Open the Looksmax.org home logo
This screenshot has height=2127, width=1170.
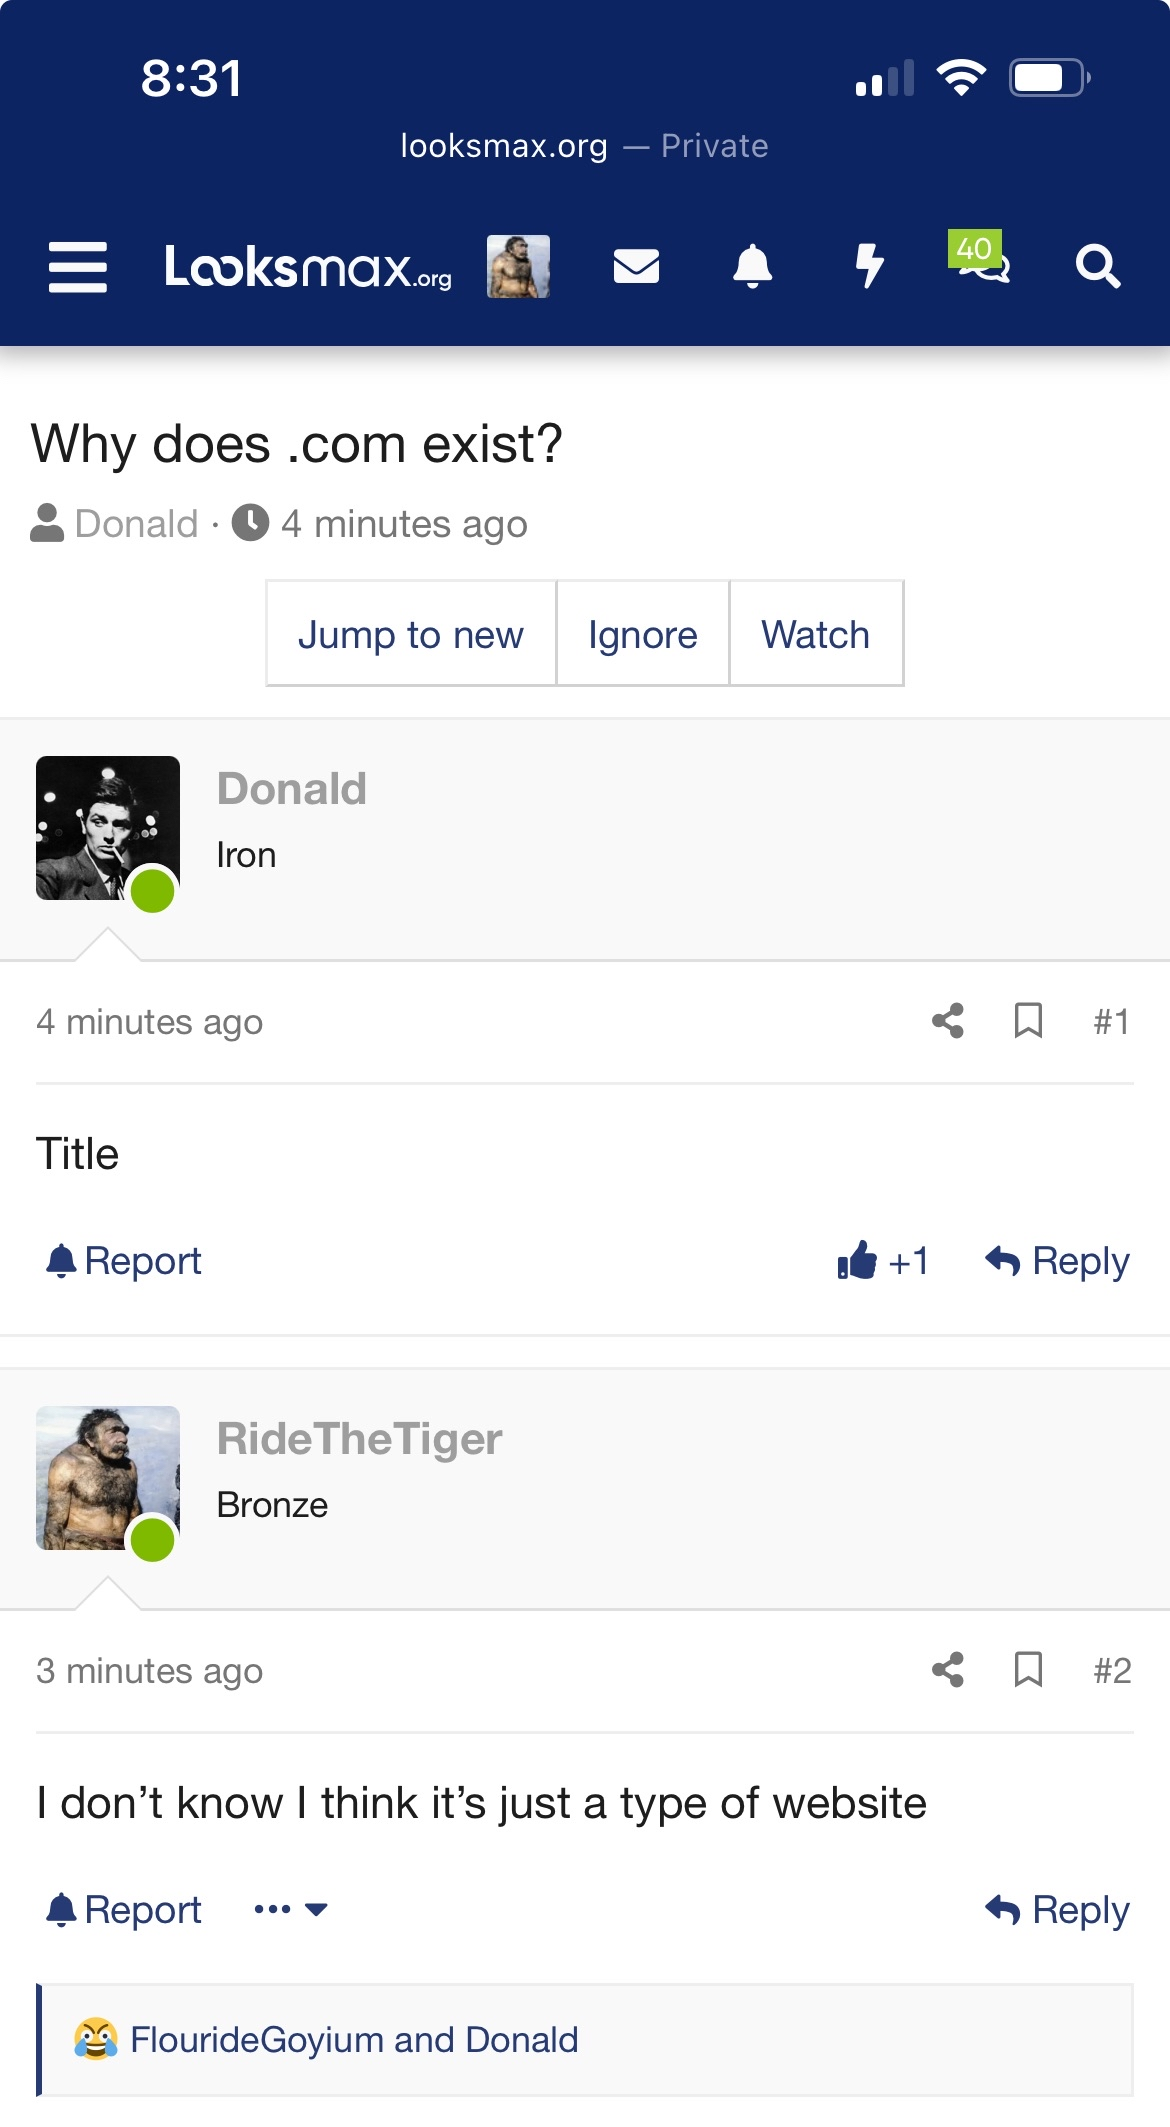[307, 267]
